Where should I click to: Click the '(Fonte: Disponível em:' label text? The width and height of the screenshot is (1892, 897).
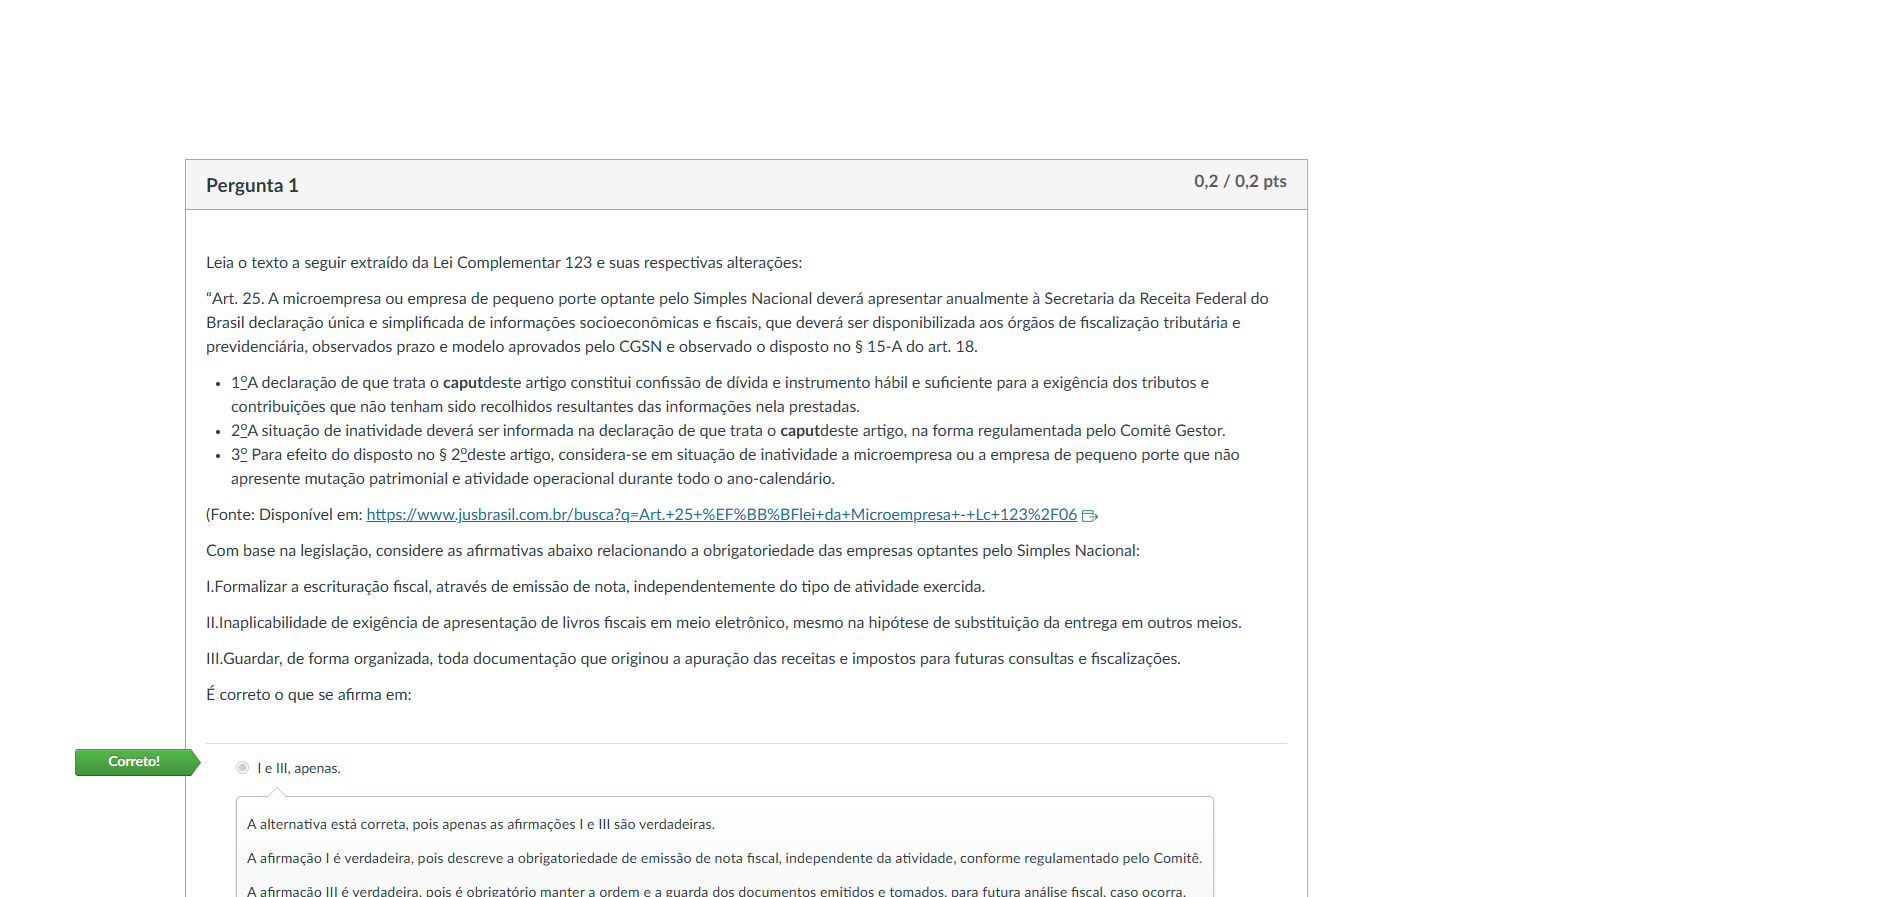tap(284, 515)
